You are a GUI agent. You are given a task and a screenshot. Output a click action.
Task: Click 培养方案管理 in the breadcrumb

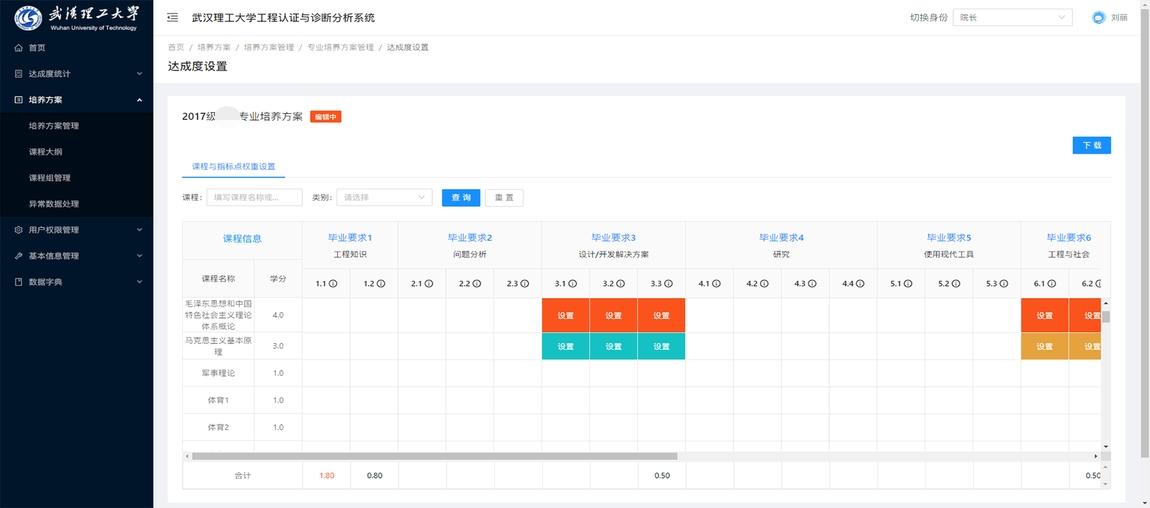[268, 47]
